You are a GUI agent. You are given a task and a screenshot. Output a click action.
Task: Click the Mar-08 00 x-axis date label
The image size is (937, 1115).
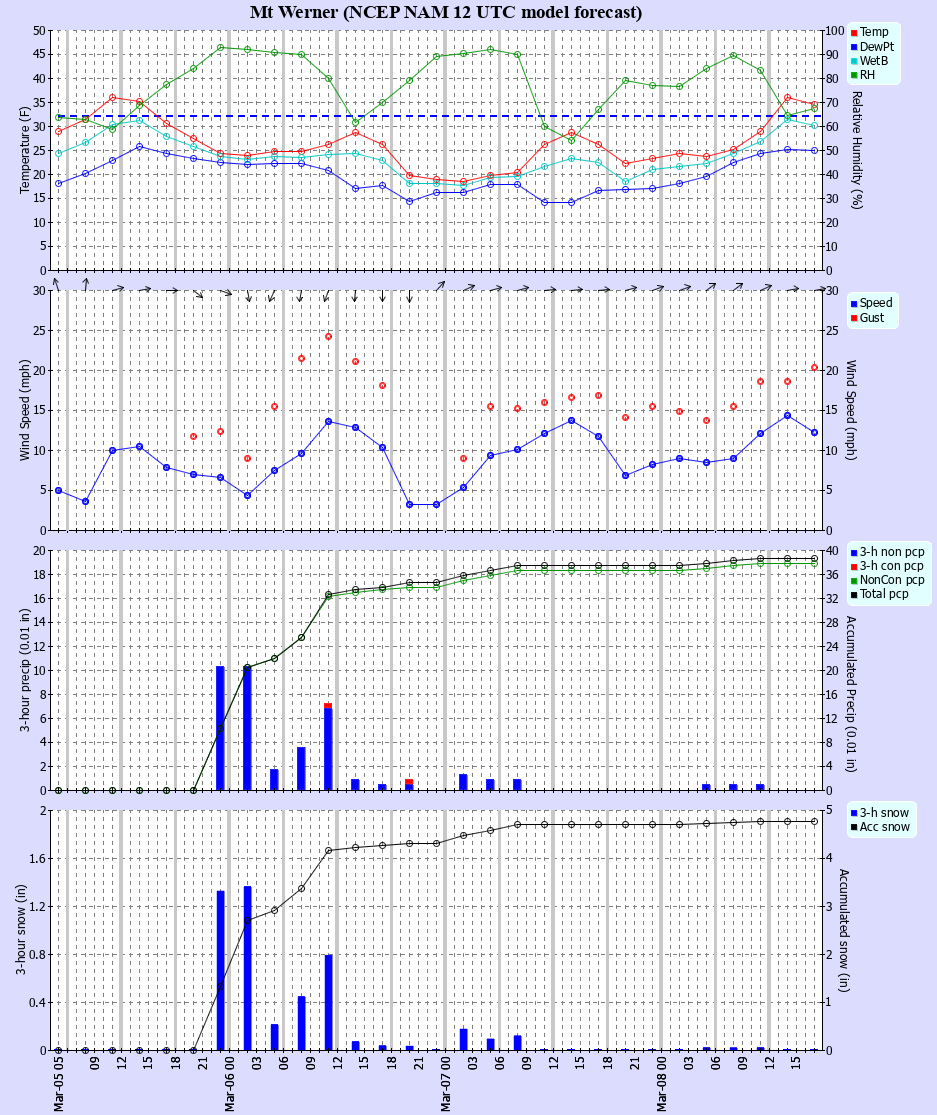pos(661,1083)
